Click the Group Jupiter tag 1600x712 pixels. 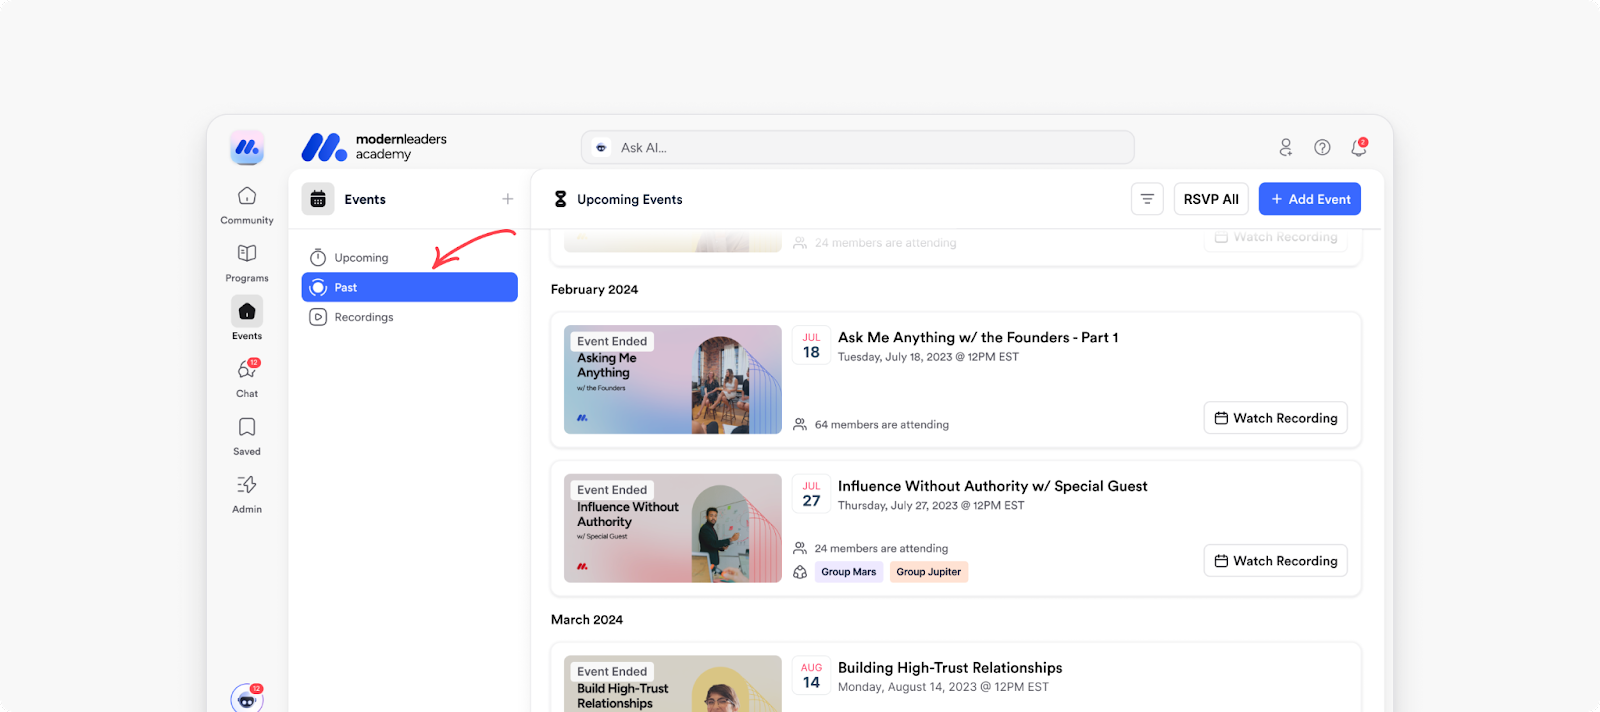click(x=929, y=572)
